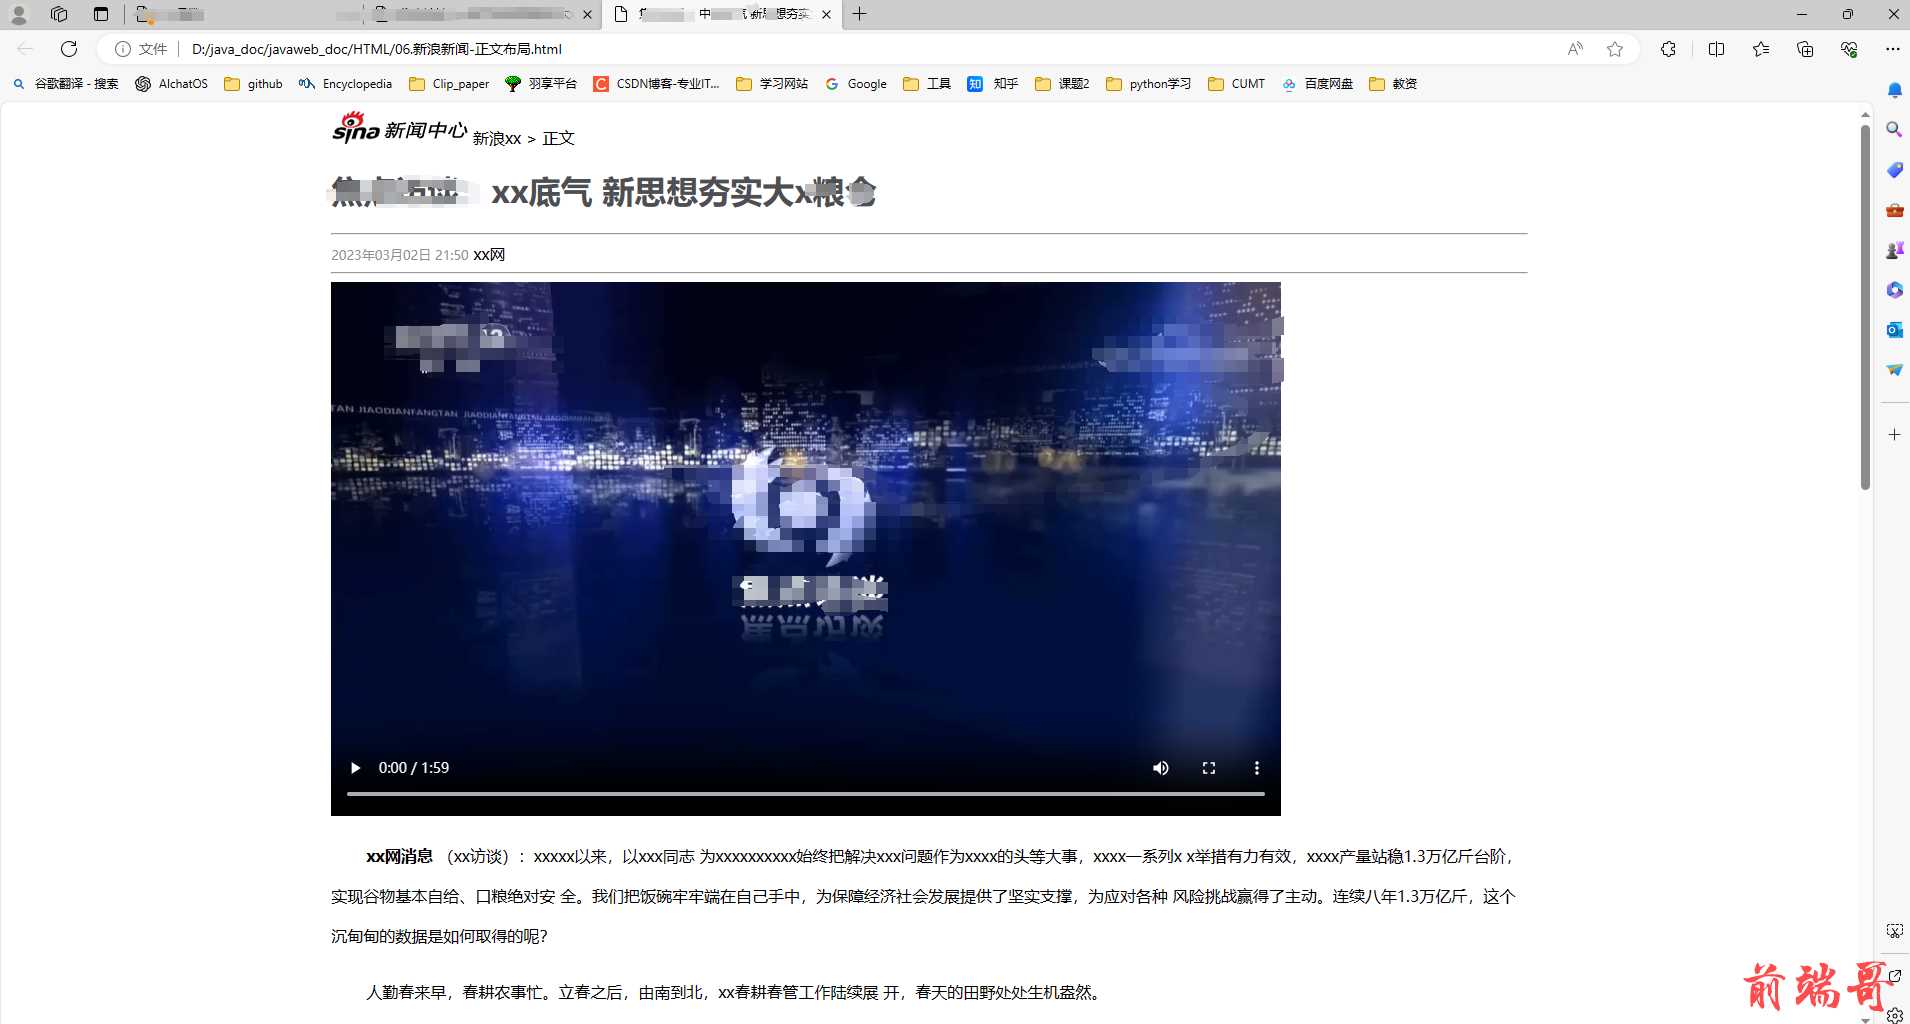Screen dimensions: 1910x1024
Task: Open CSDN博客 bookmark
Action: (657, 84)
